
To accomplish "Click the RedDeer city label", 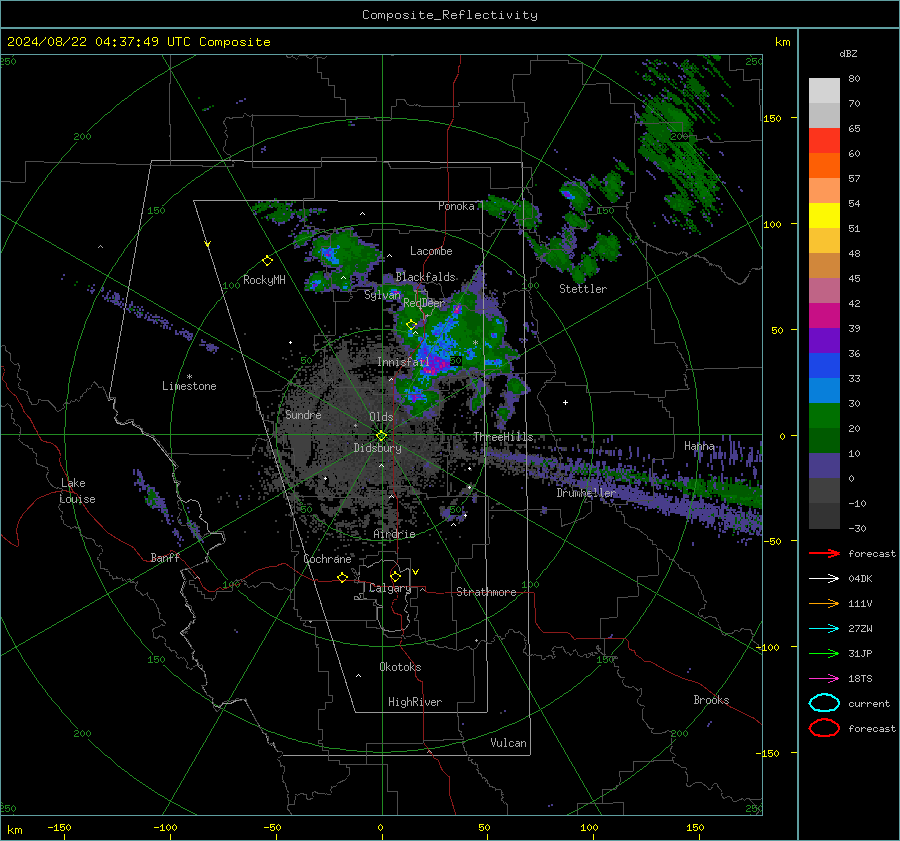I will tap(424, 303).
